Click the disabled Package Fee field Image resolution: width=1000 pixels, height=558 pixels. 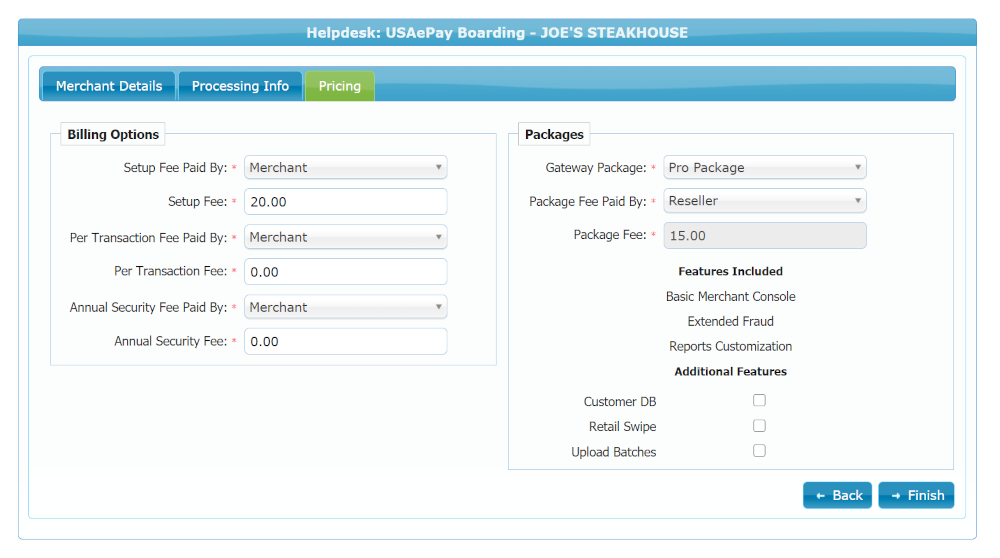pyautogui.click(x=765, y=235)
